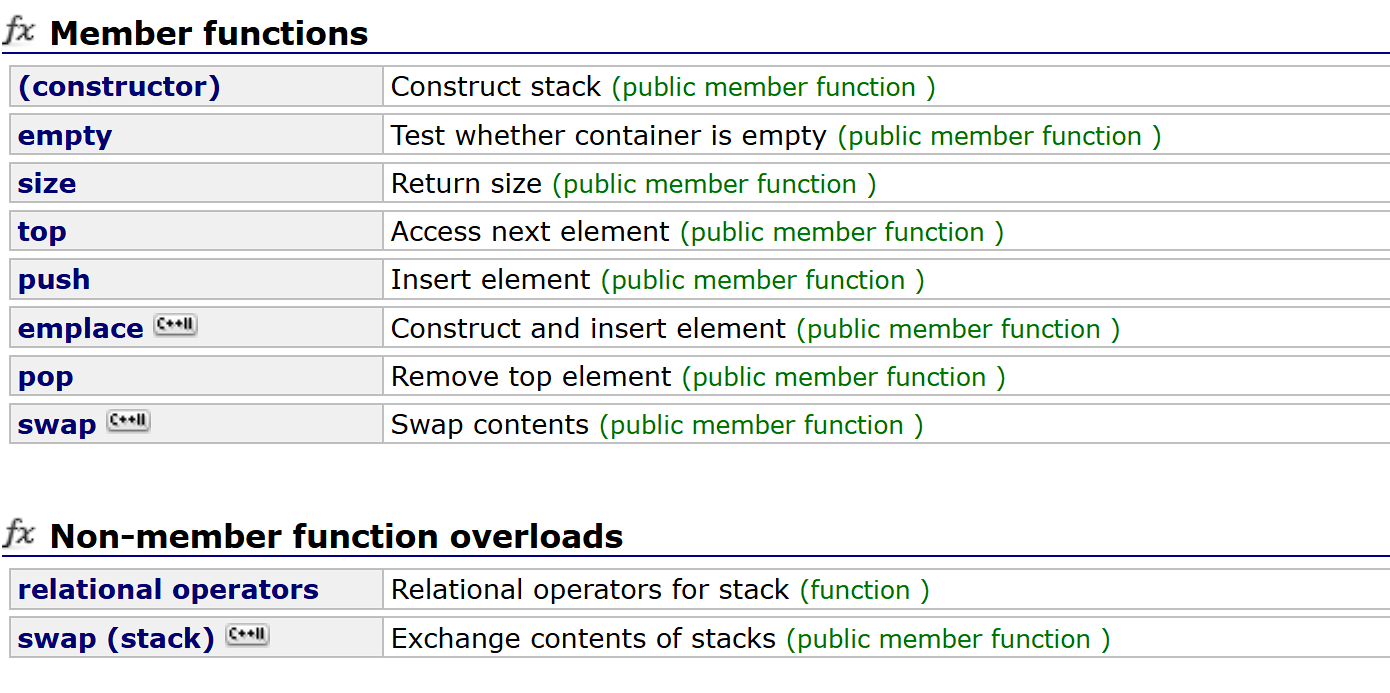Go to the size function page
The width and height of the screenshot is (1390, 693).
click(47, 184)
